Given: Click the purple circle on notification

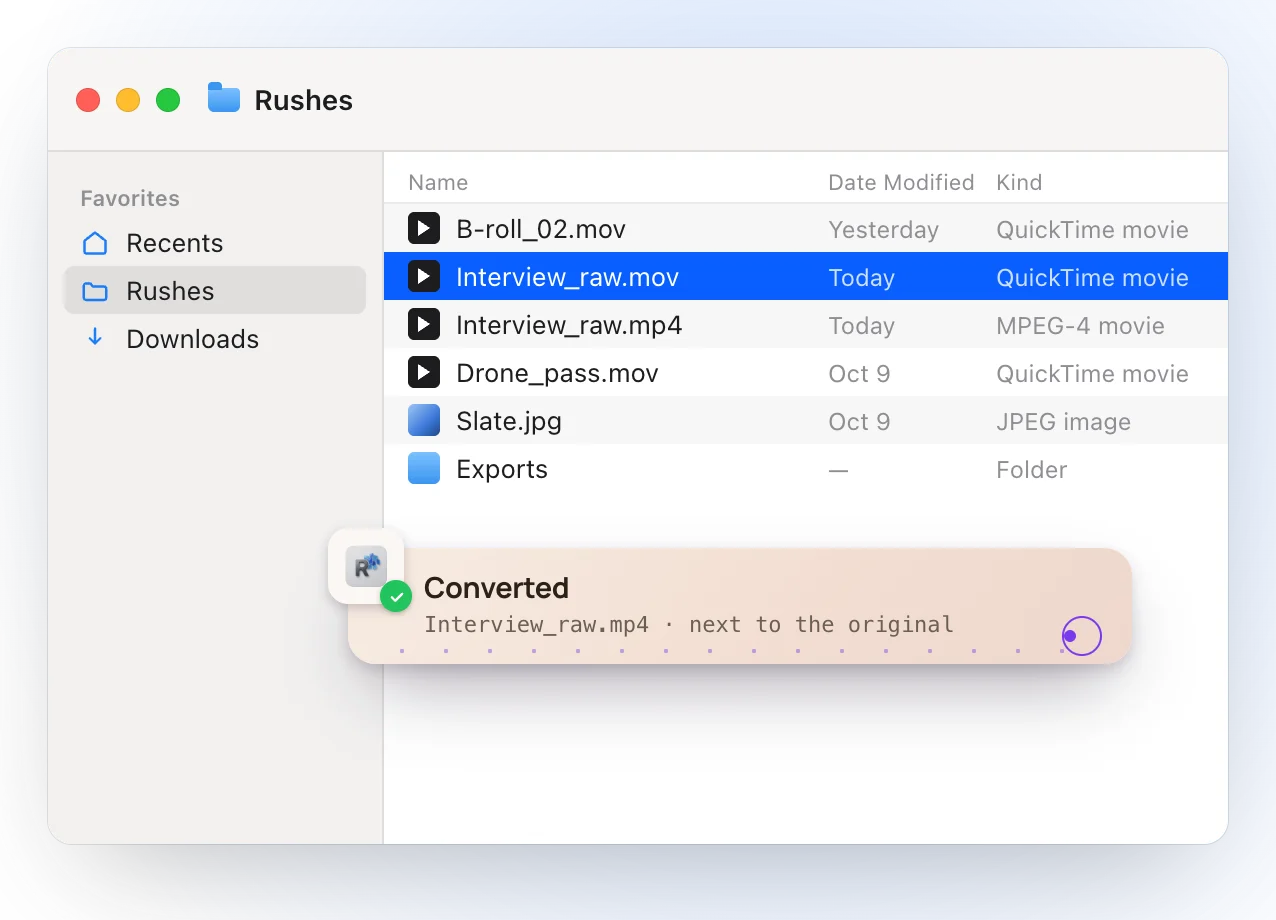Looking at the screenshot, I should [1080, 636].
